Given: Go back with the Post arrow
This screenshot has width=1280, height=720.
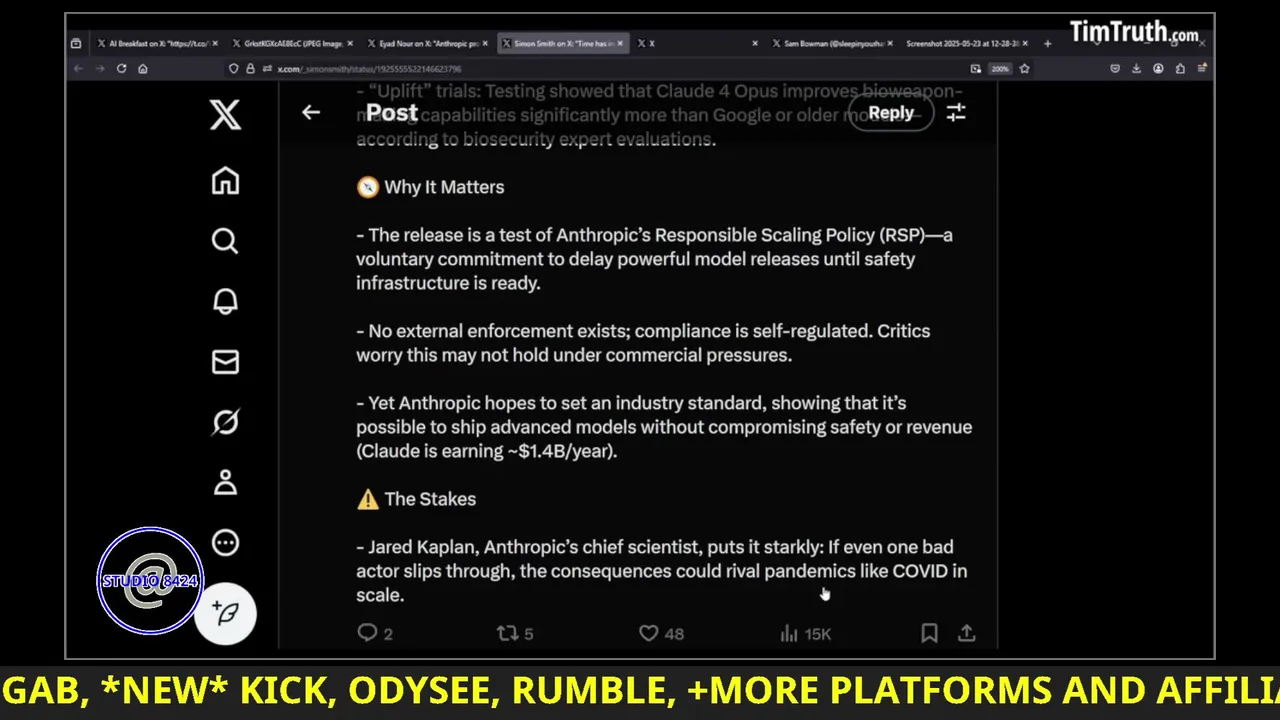Looking at the screenshot, I should tap(311, 112).
